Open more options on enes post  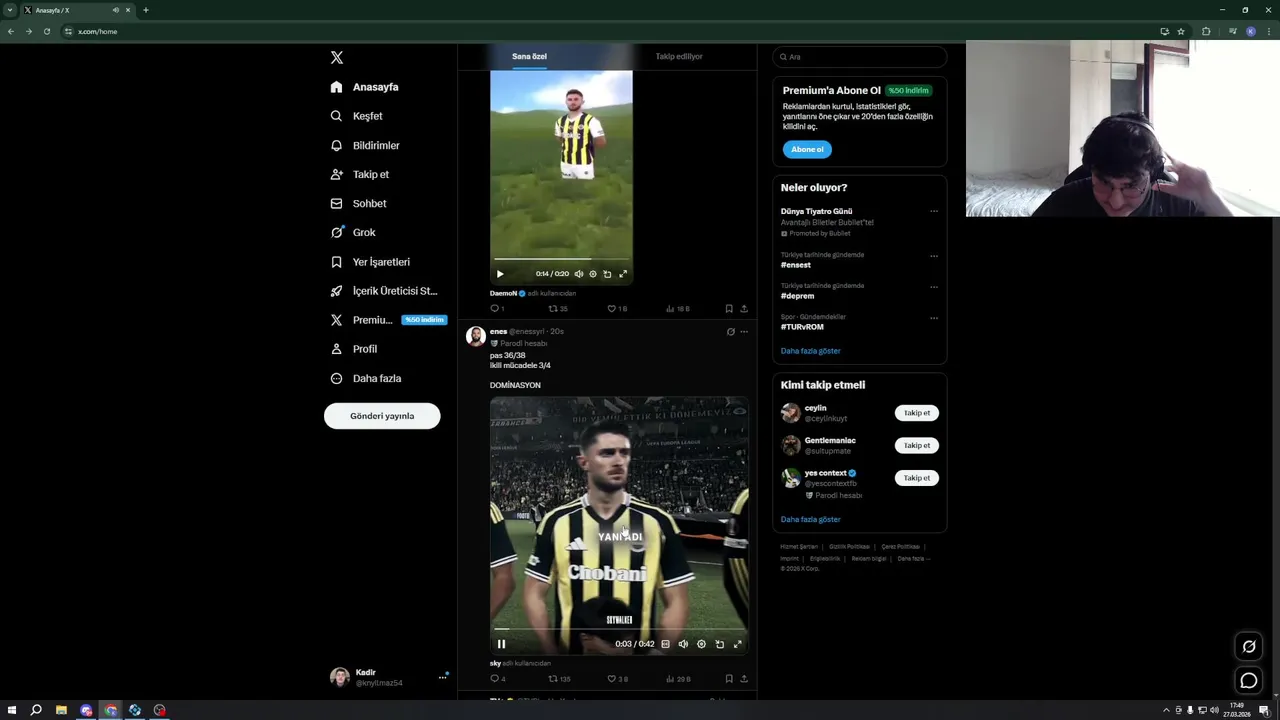click(744, 332)
